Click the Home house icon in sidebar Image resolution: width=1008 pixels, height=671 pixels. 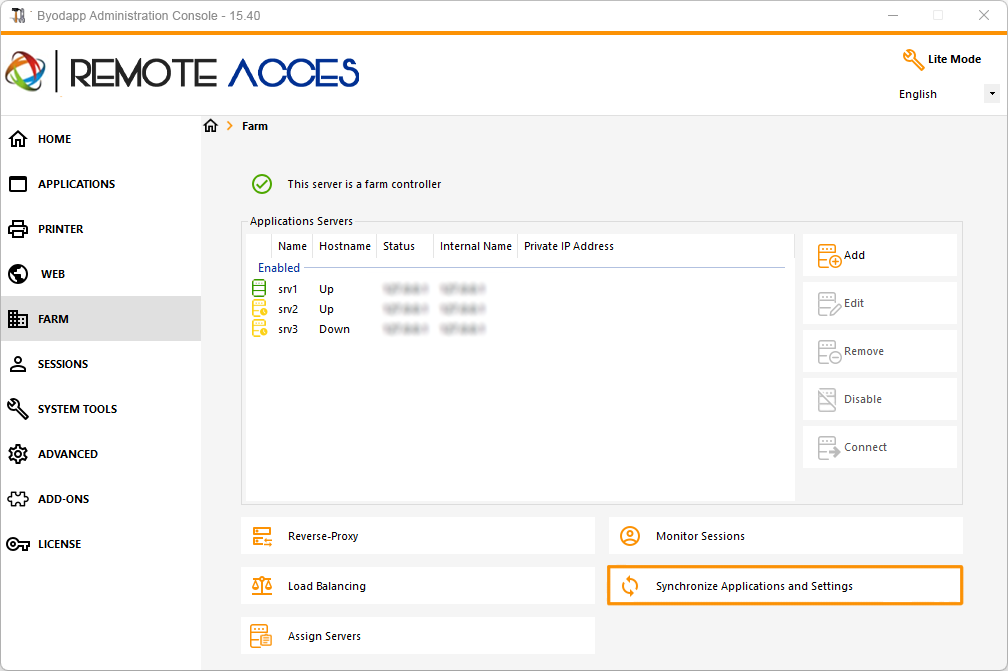pyautogui.click(x=18, y=139)
